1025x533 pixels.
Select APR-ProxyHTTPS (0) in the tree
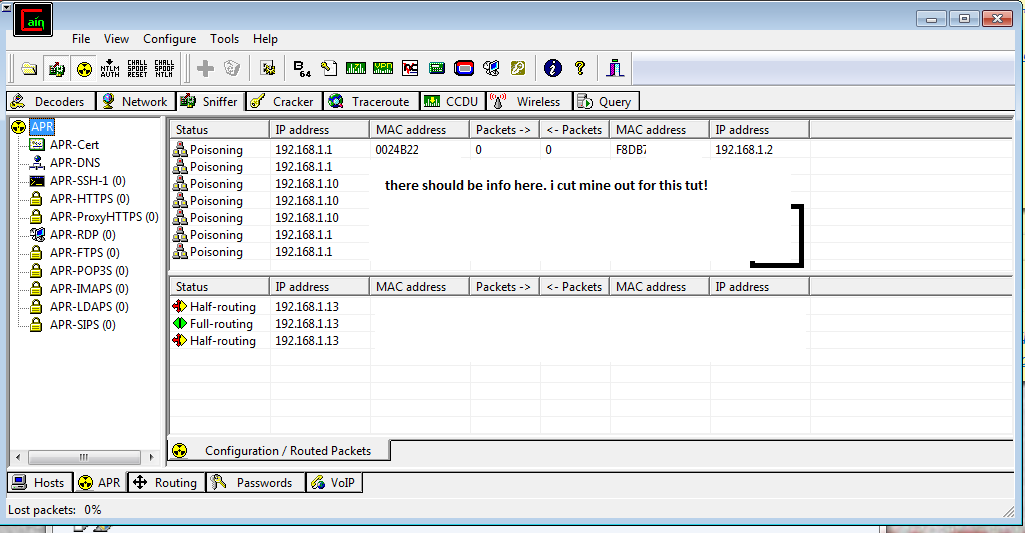tap(104, 216)
